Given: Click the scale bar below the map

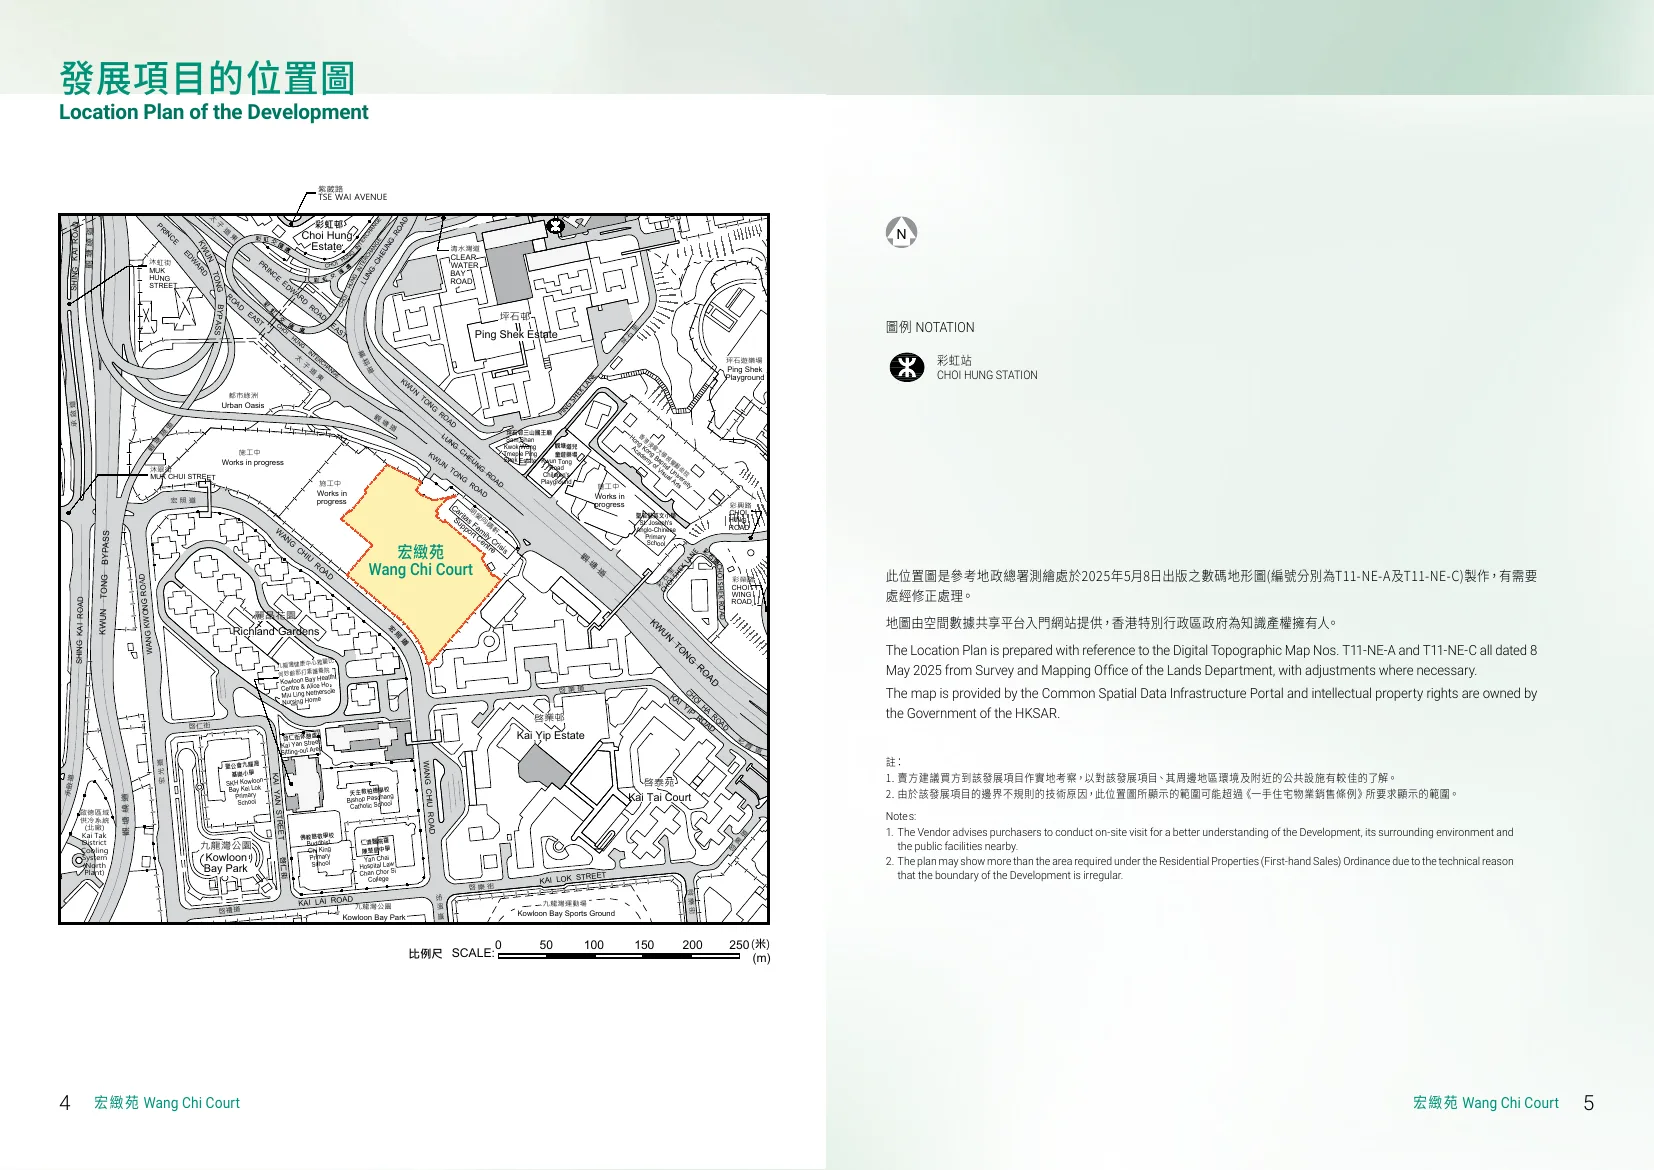Looking at the screenshot, I should [618, 956].
